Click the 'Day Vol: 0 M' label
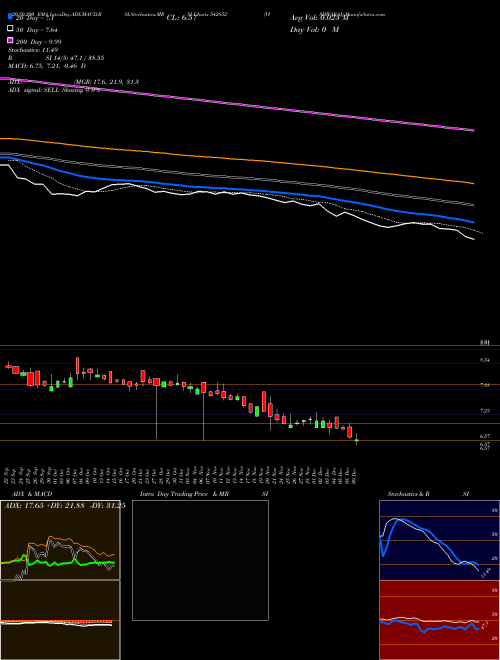The height and width of the screenshot is (660, 500). 314,29
